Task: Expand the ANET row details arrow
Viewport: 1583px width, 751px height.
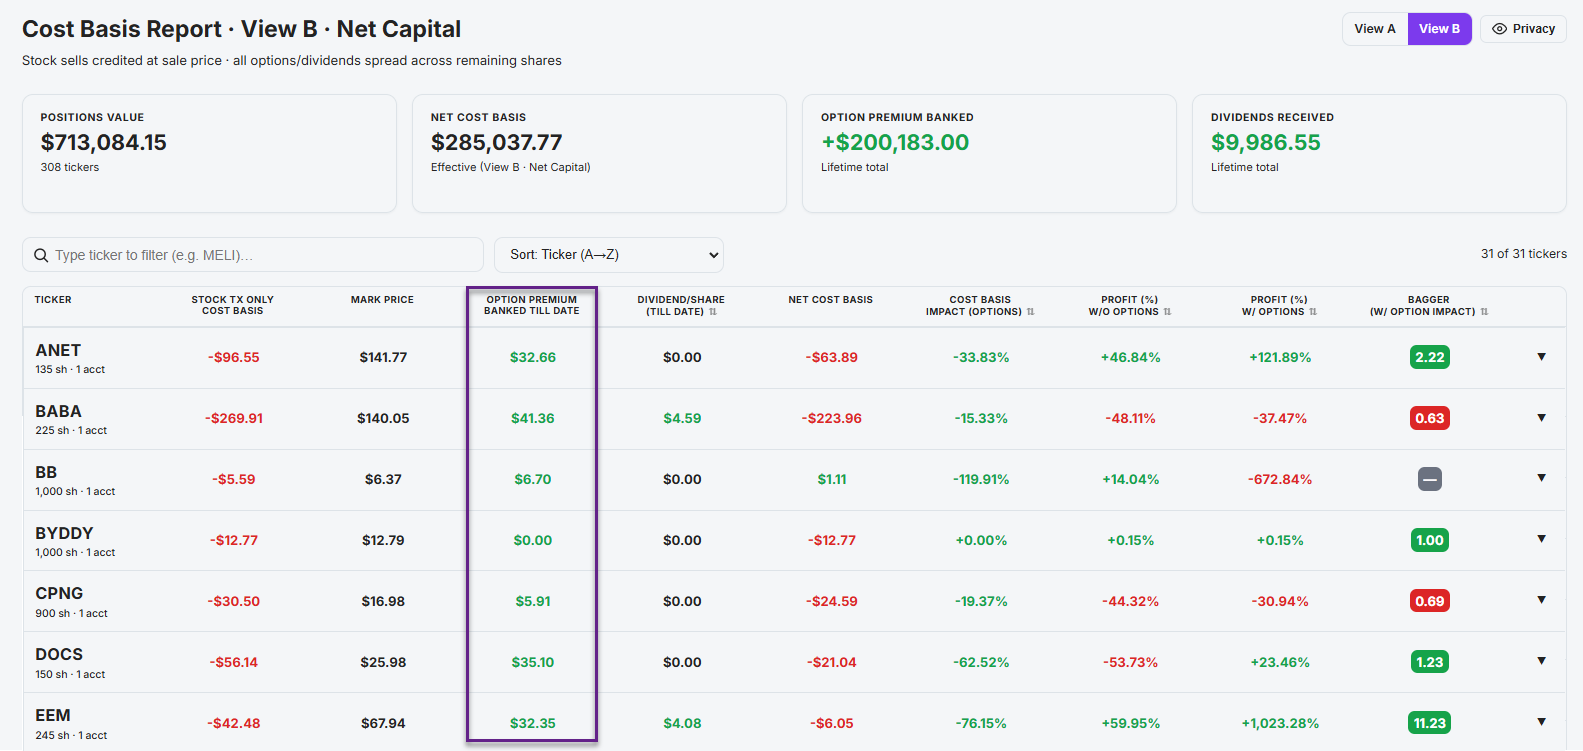Action: 1541,357
